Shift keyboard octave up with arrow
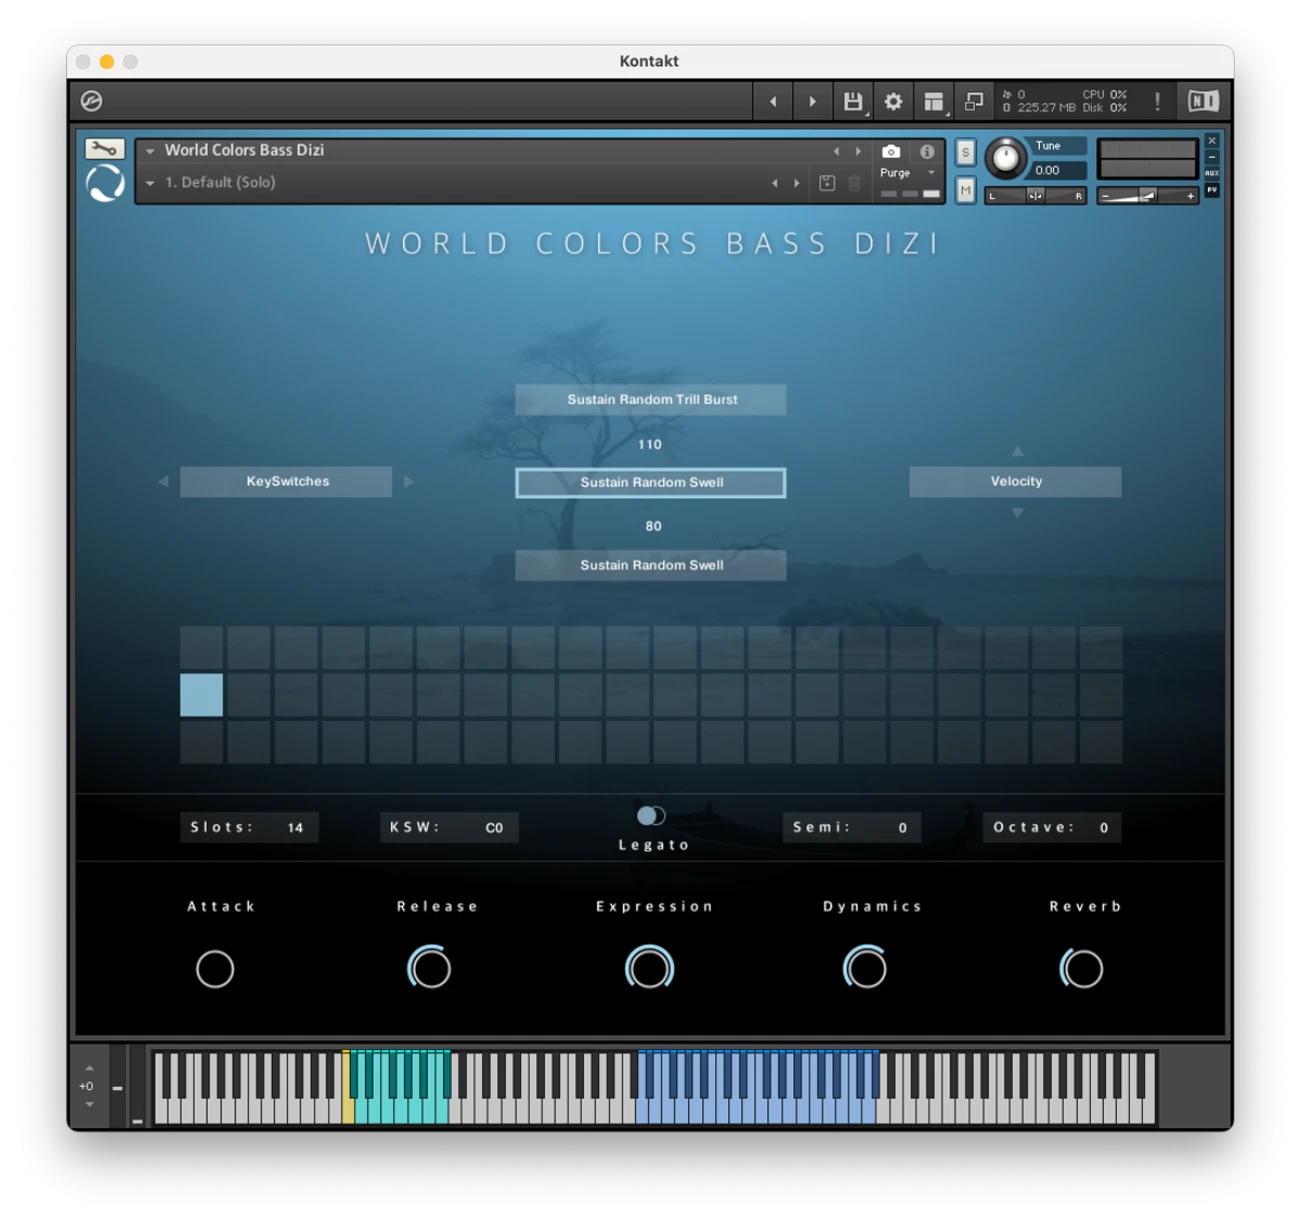Viewport: 1300px width, 1219px height. [89, 1068]
